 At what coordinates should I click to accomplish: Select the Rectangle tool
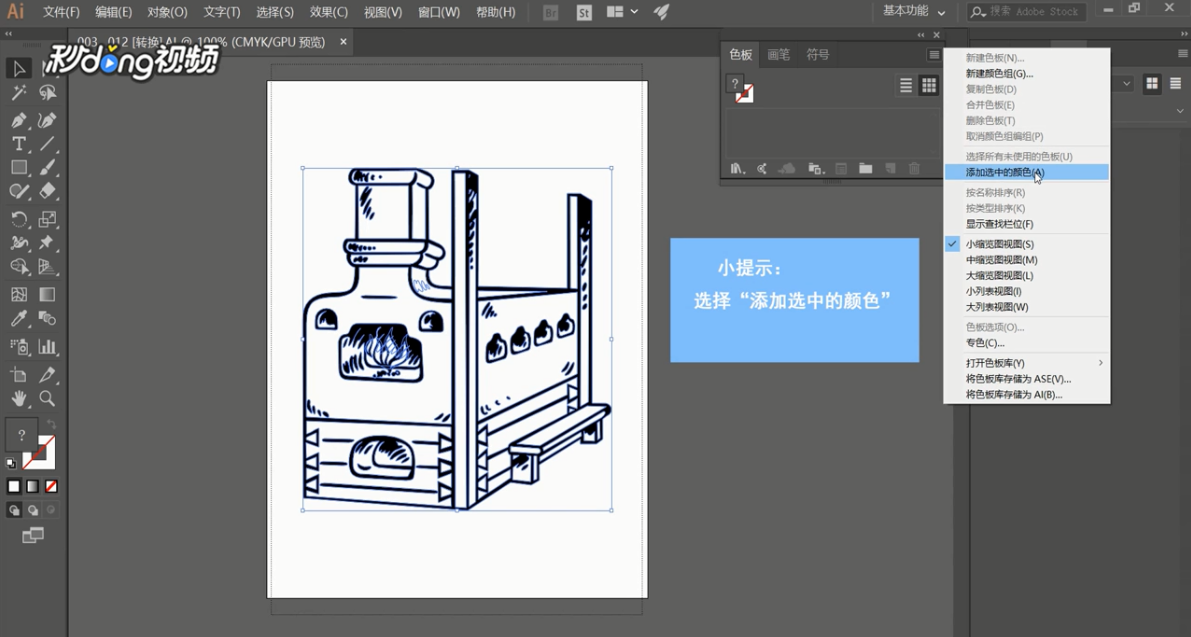[x=18, y=167]
